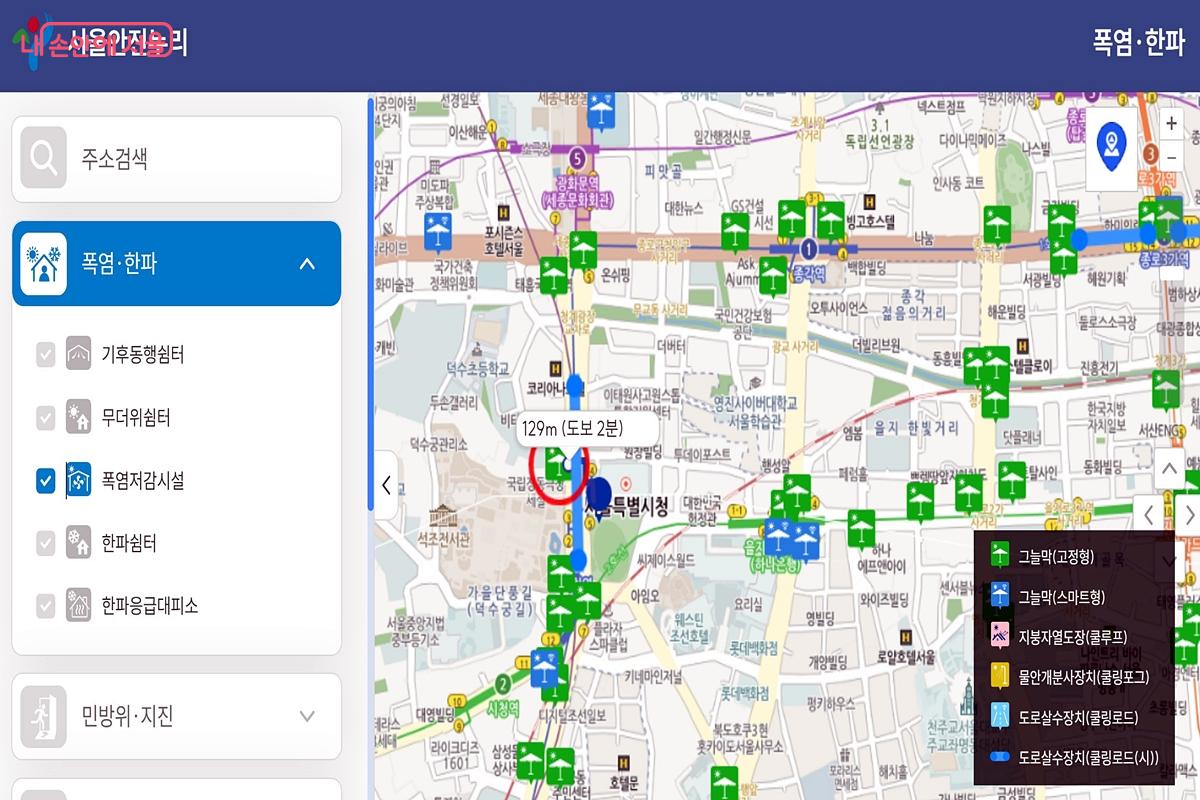
Task: Open the 서울안전누리 logo link
Action: [x=100, y=42]
